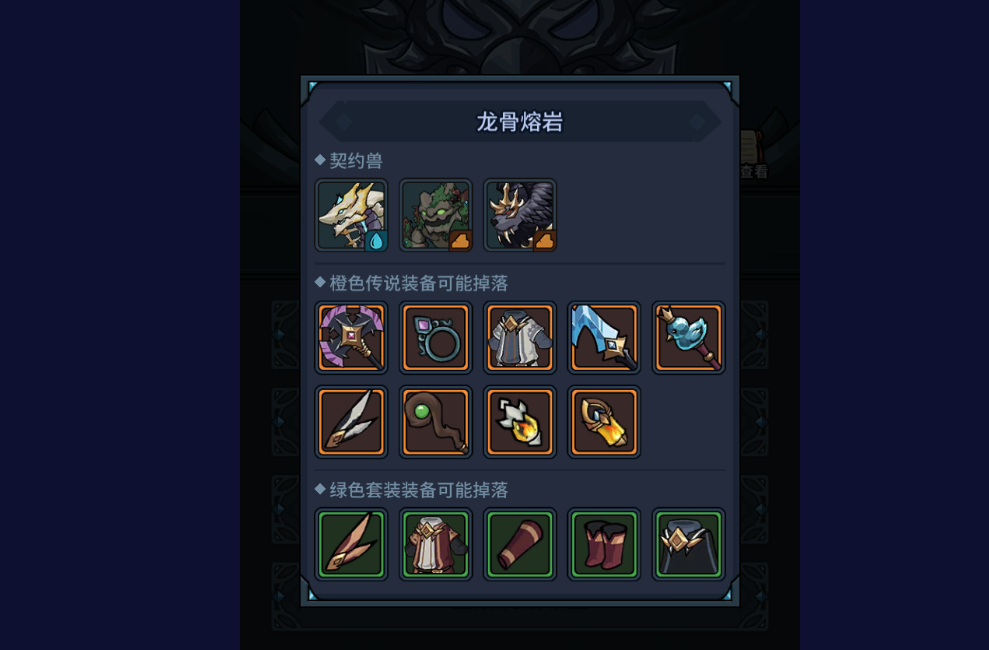The image size is (989, 650).
Task: Open the purple spiked circular staff item
Action: point(351,337)
